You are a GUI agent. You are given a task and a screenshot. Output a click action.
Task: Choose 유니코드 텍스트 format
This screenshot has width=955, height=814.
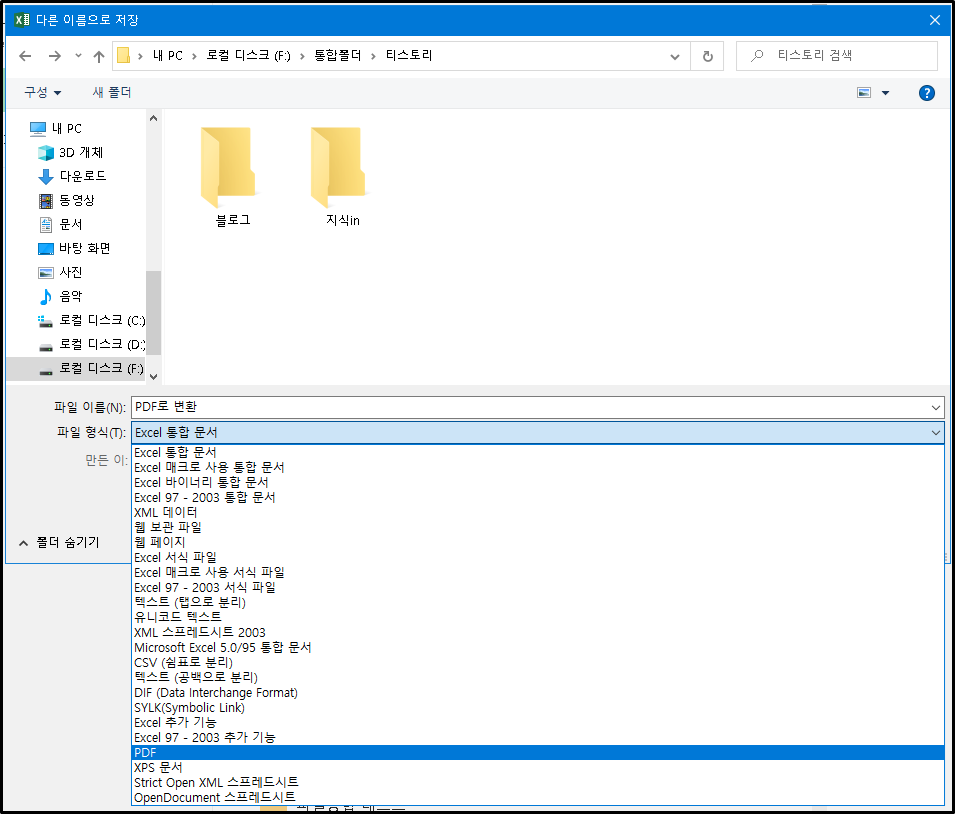538,617
